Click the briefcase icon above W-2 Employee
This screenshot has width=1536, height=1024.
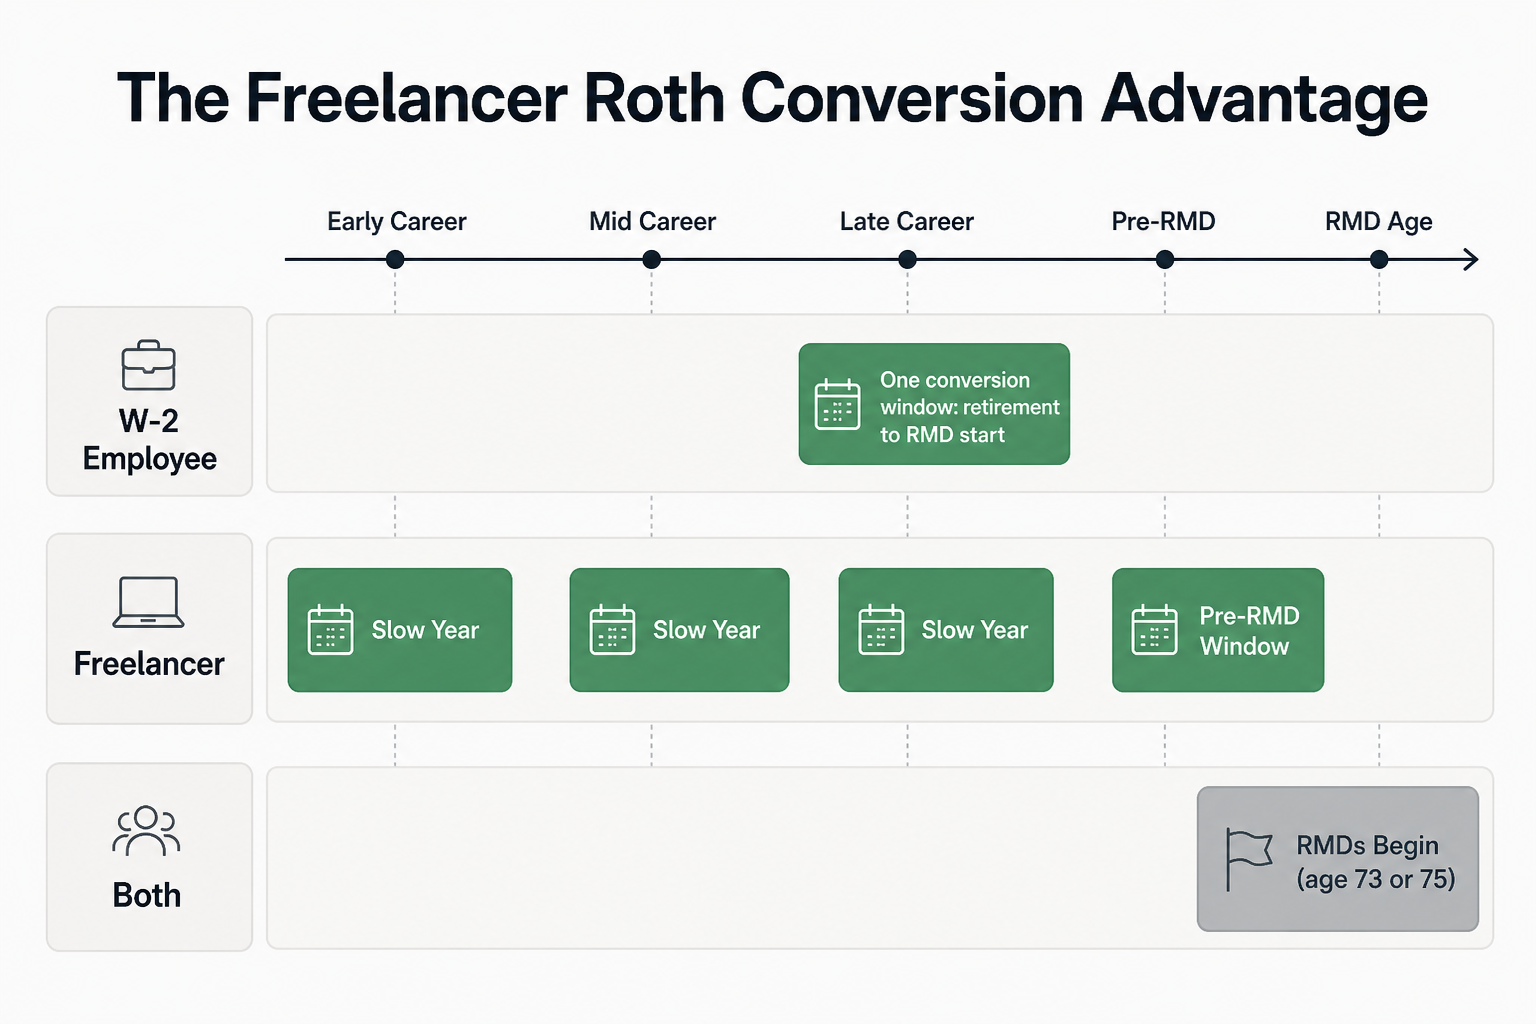tap(148, 365)
